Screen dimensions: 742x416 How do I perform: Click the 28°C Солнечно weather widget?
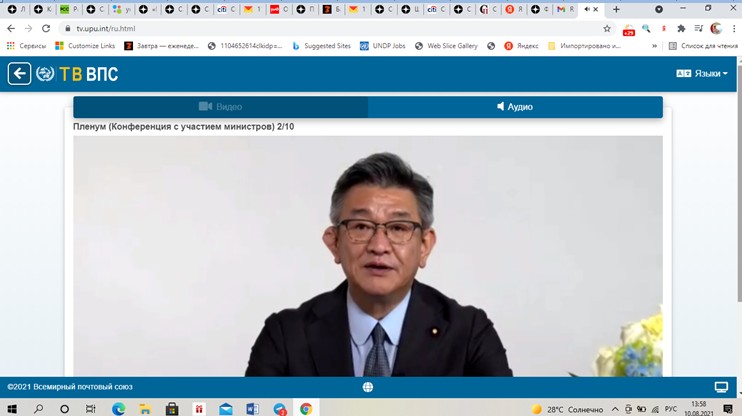[567, 409]
